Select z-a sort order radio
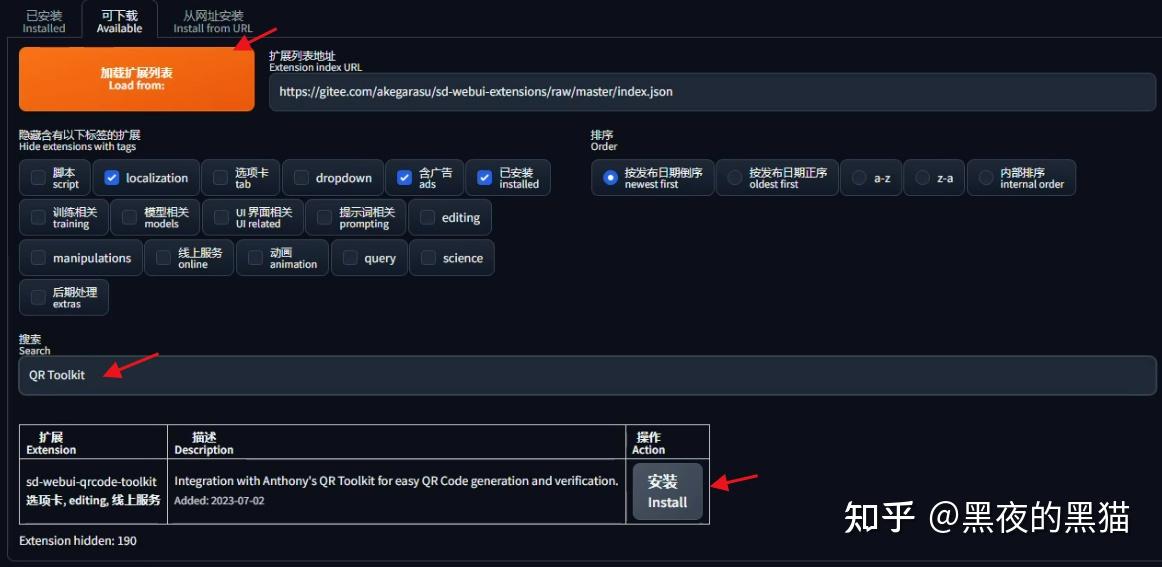The height and width of the screenshot is (567, 1162). coord(923,178)
